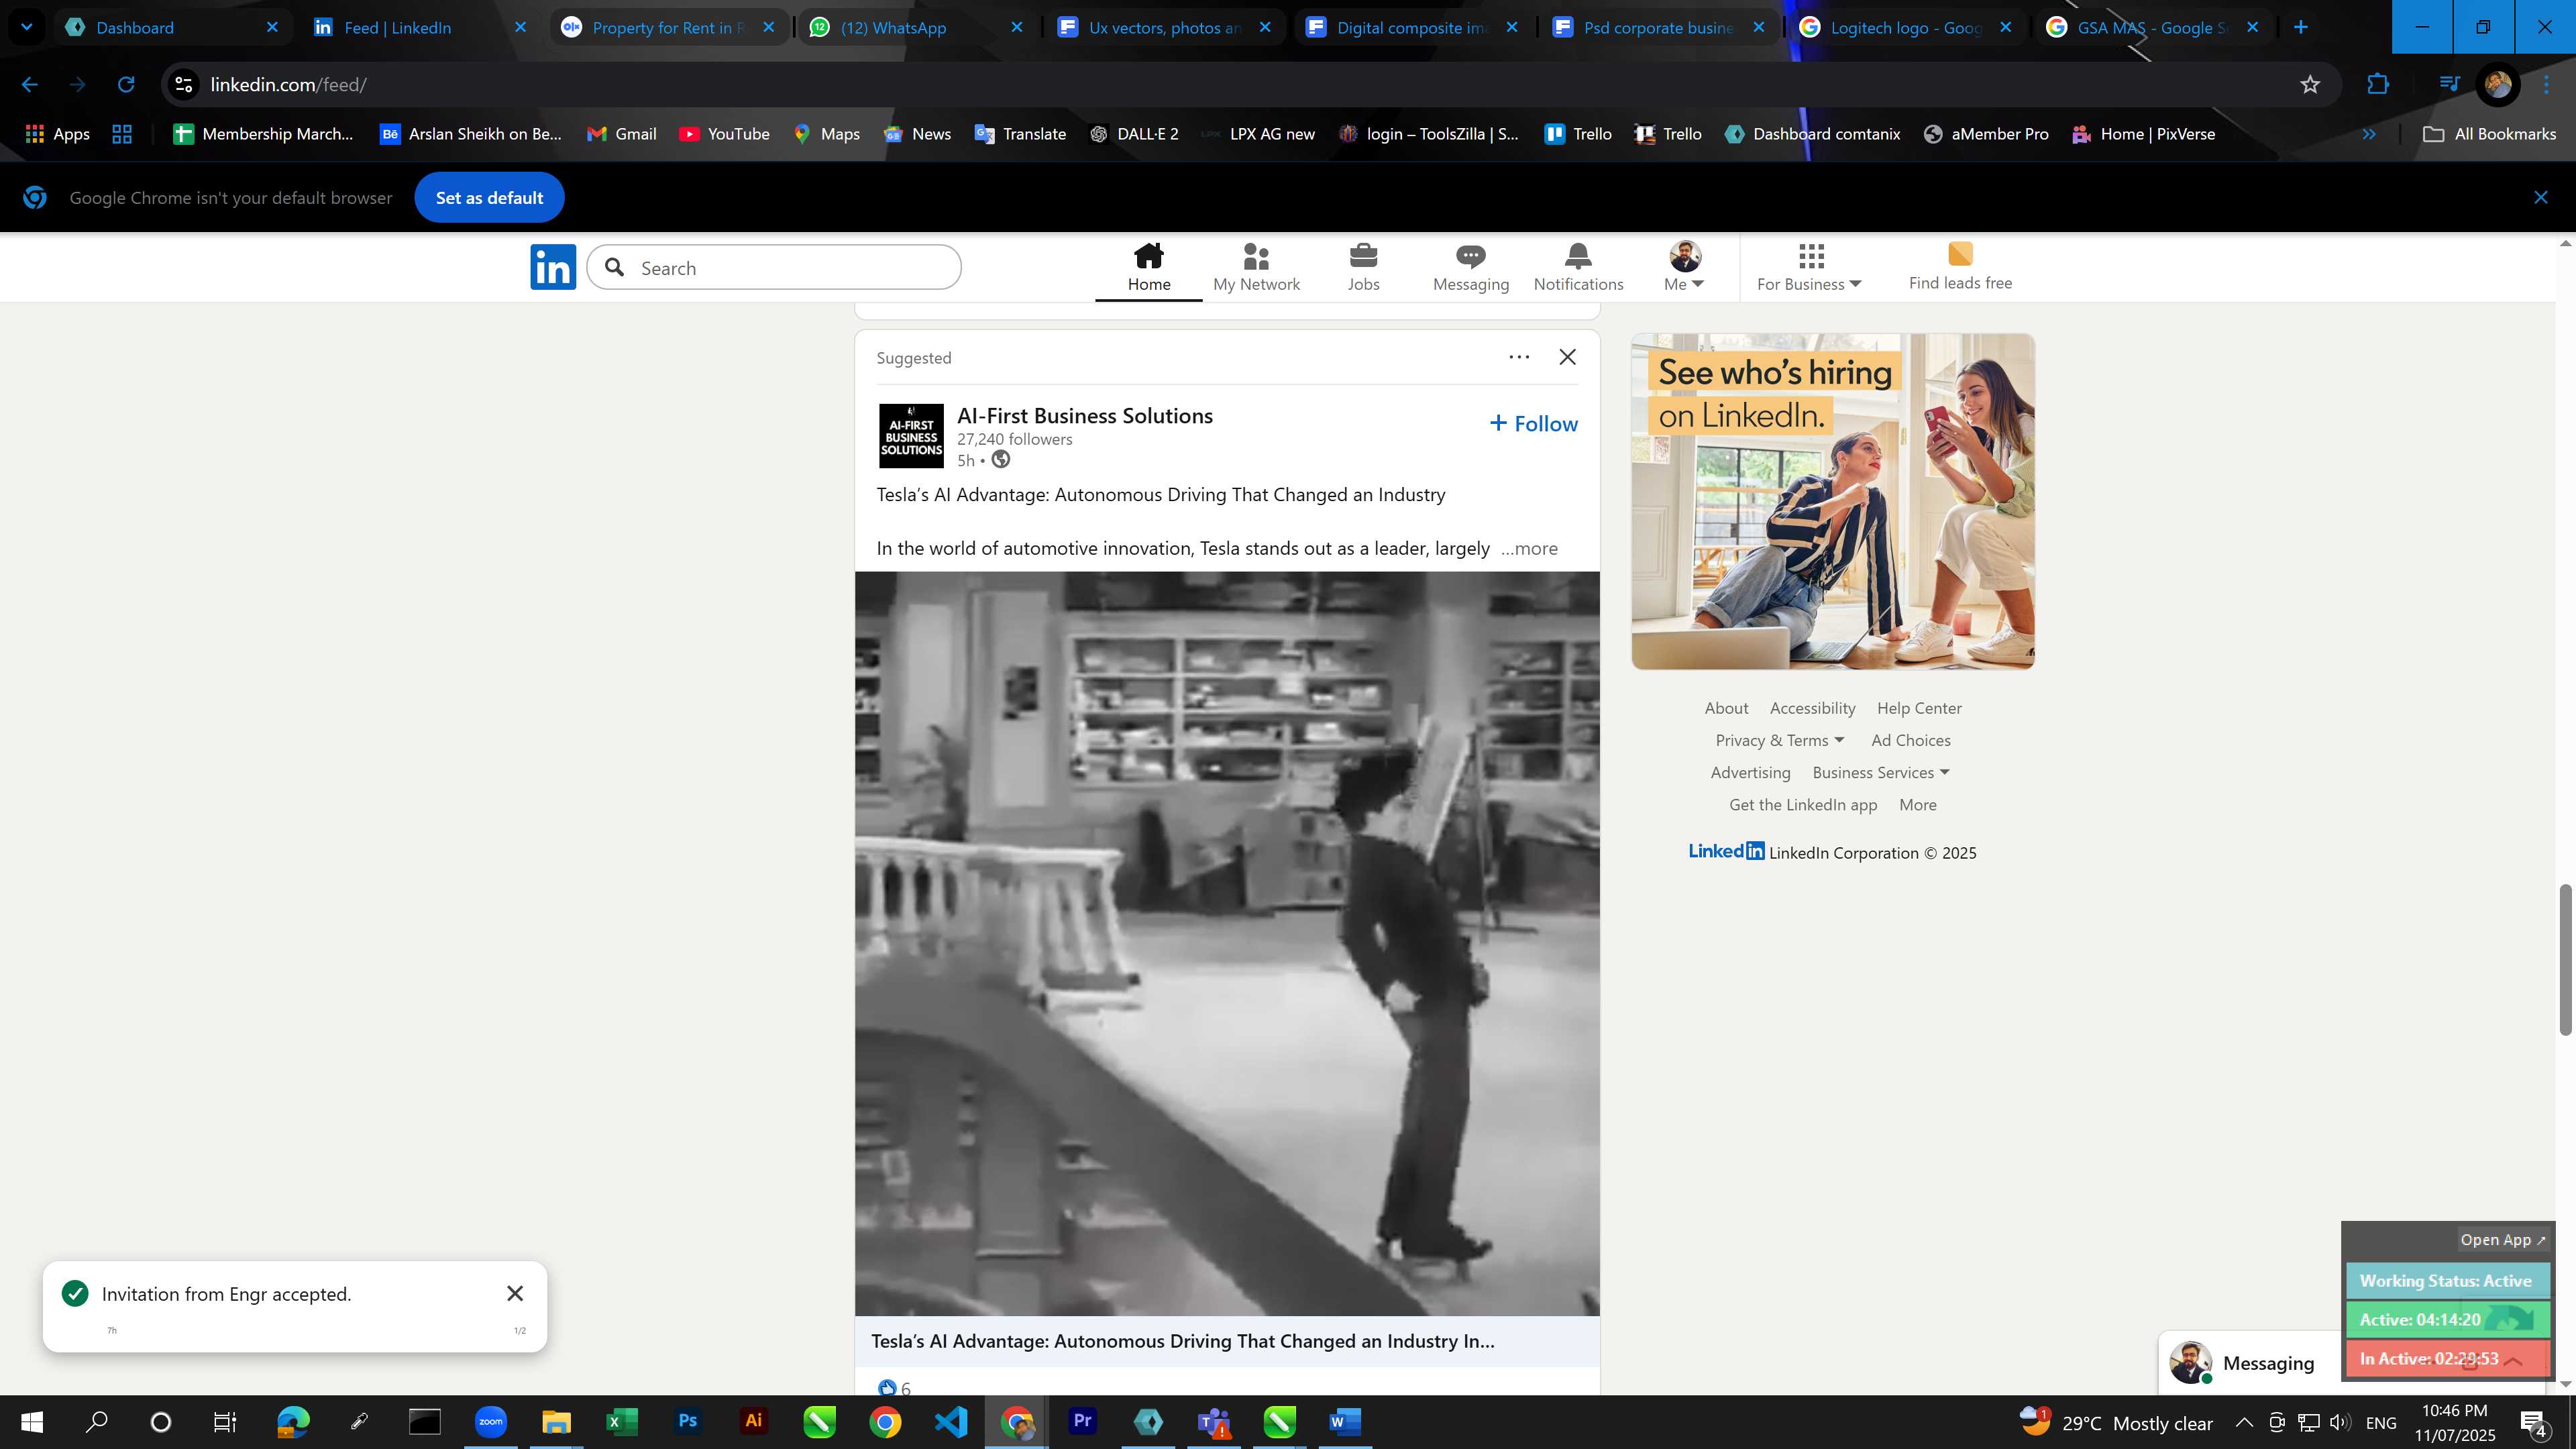Image resolution: width=2576 pixels, height=1449 pixels.
Task: Expand the For Business menu
Action: click(1809, 267)
